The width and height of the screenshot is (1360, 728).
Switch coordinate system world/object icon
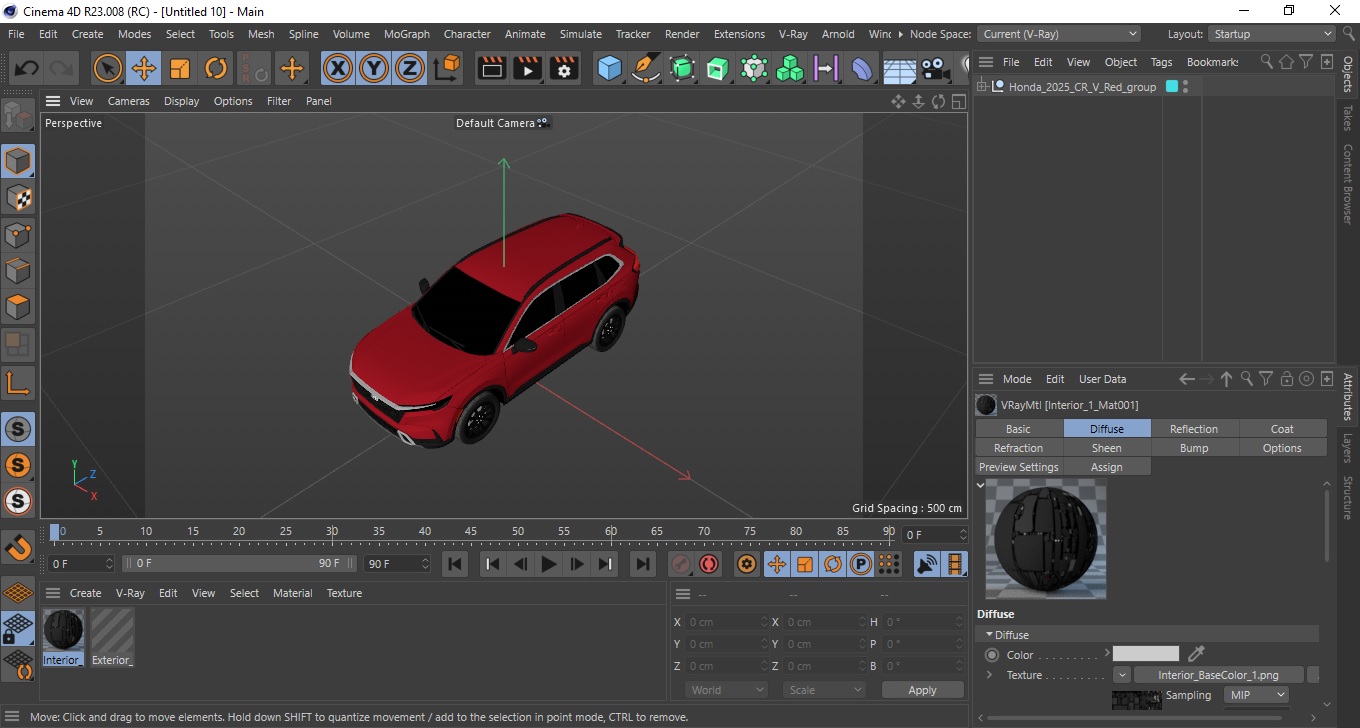coord(447,69)
